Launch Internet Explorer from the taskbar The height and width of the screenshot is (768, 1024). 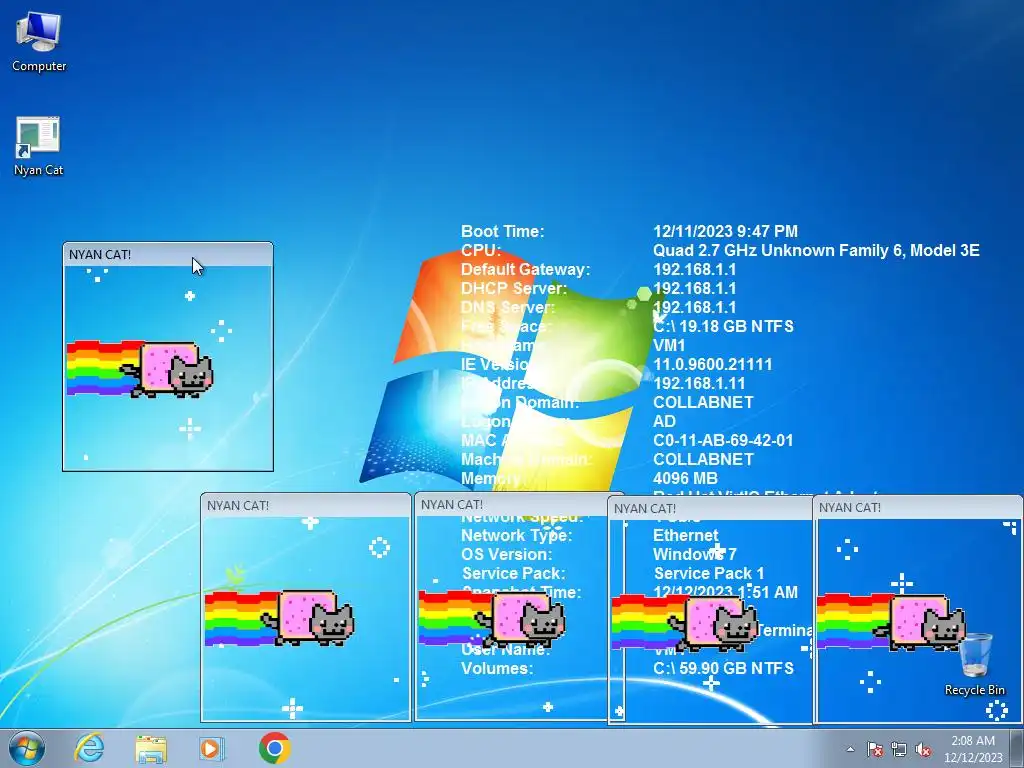tap(89, 748)
